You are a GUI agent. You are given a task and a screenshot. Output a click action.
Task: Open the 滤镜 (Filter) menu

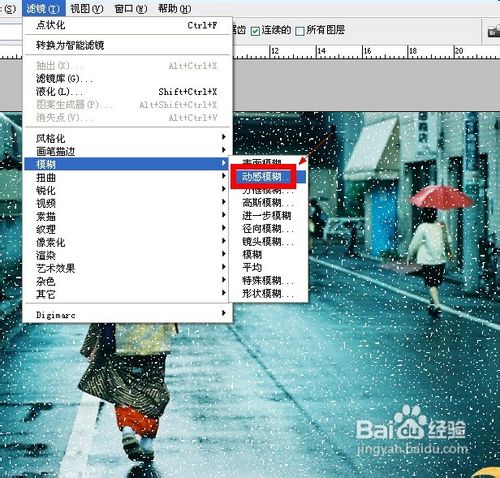click(x=43, y=8)
